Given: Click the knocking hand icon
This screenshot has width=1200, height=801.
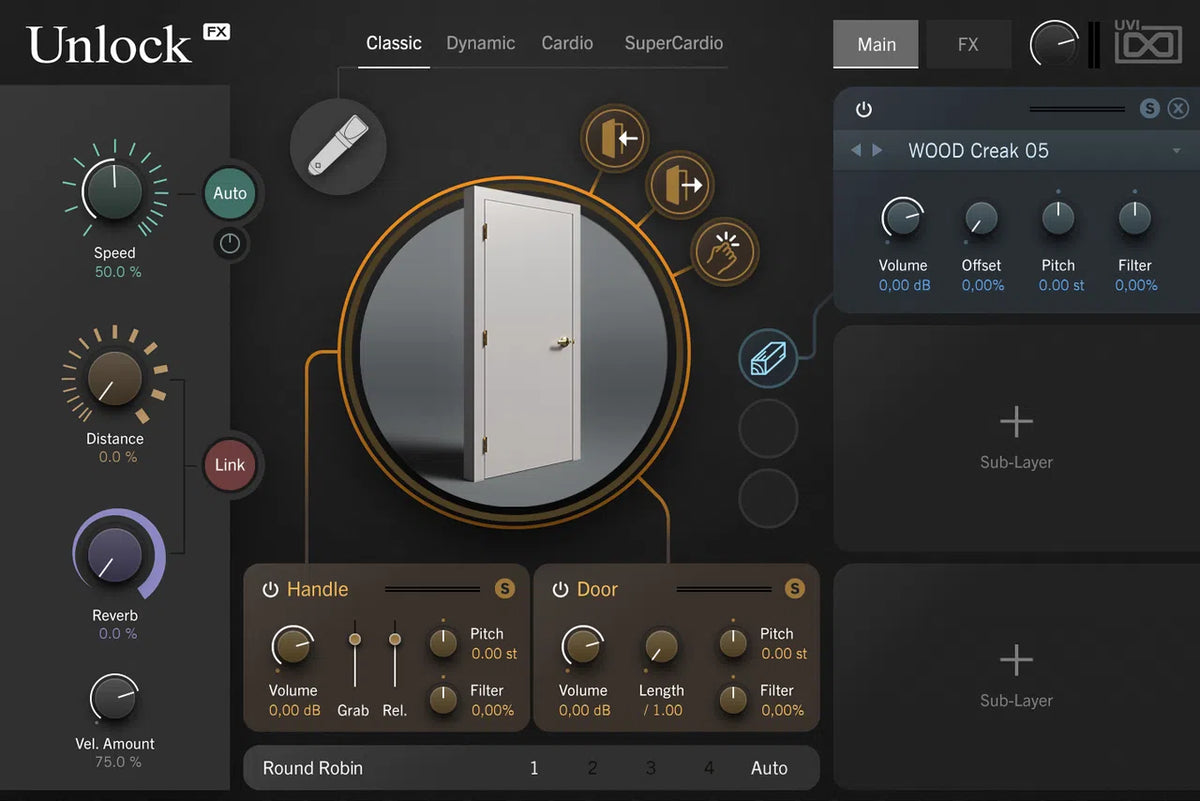Looking at the screenshot, I should click(x=725, y=252).
